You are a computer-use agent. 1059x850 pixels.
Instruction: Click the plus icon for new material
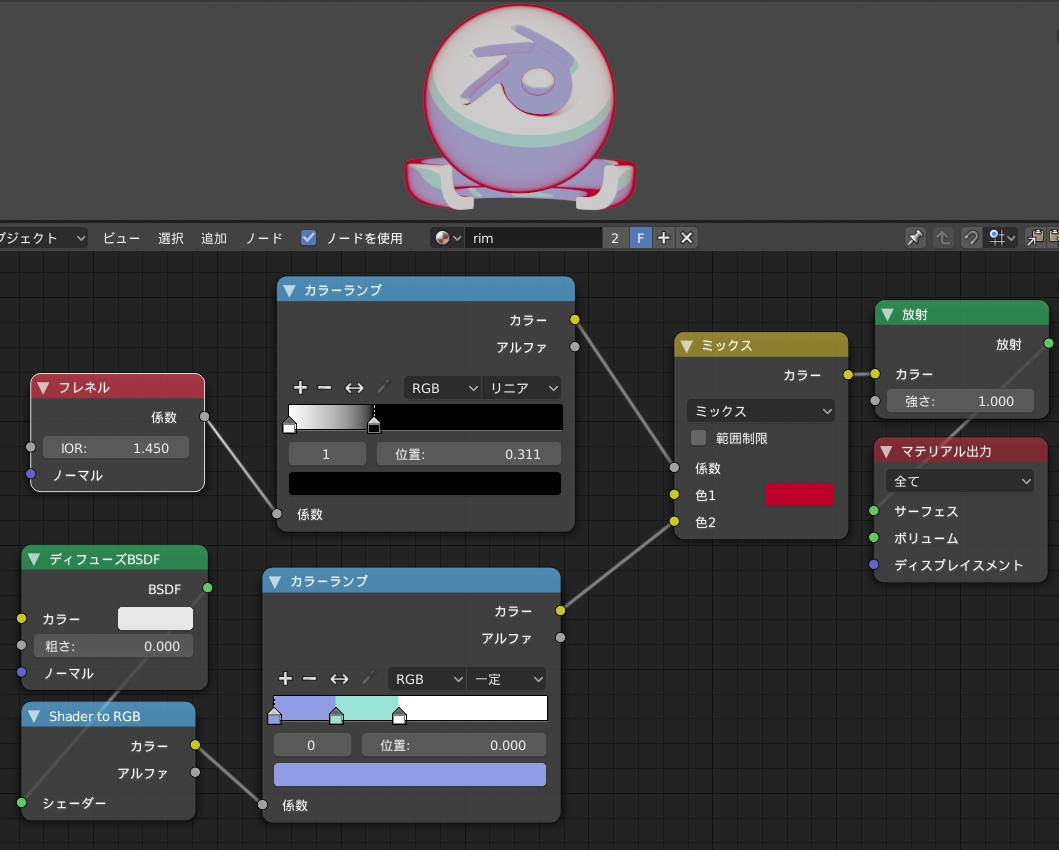663,238
